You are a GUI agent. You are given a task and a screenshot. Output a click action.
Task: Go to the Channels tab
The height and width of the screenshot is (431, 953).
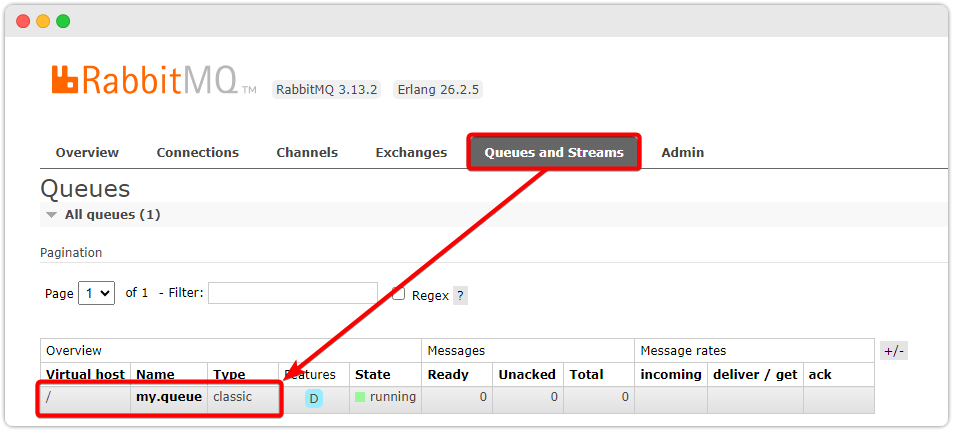pyautogui.click(x=307, y=153)
